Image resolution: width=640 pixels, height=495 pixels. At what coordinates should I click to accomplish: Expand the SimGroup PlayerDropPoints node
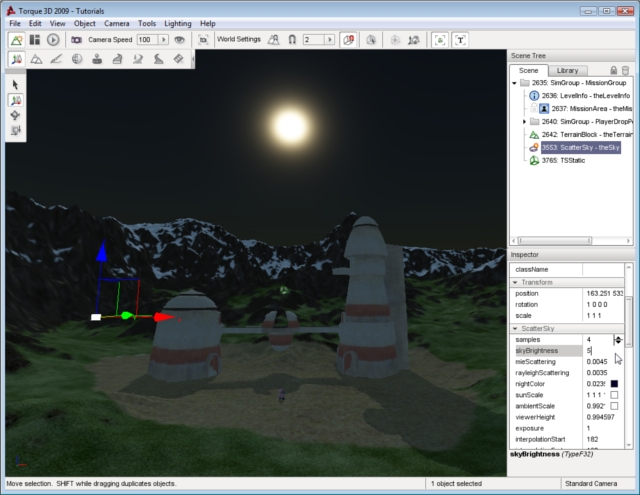(x=524, y=121)
